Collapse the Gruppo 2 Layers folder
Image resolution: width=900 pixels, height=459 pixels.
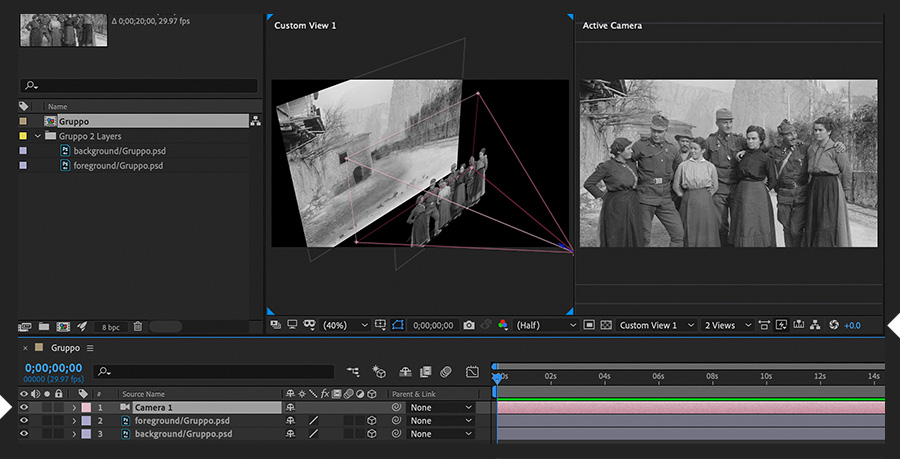coord(38,136)
